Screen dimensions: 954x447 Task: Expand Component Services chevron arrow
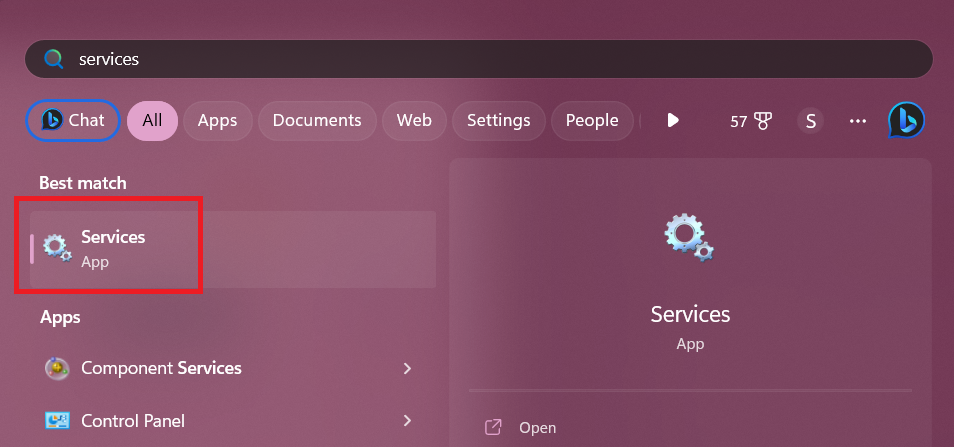[407, 369]
